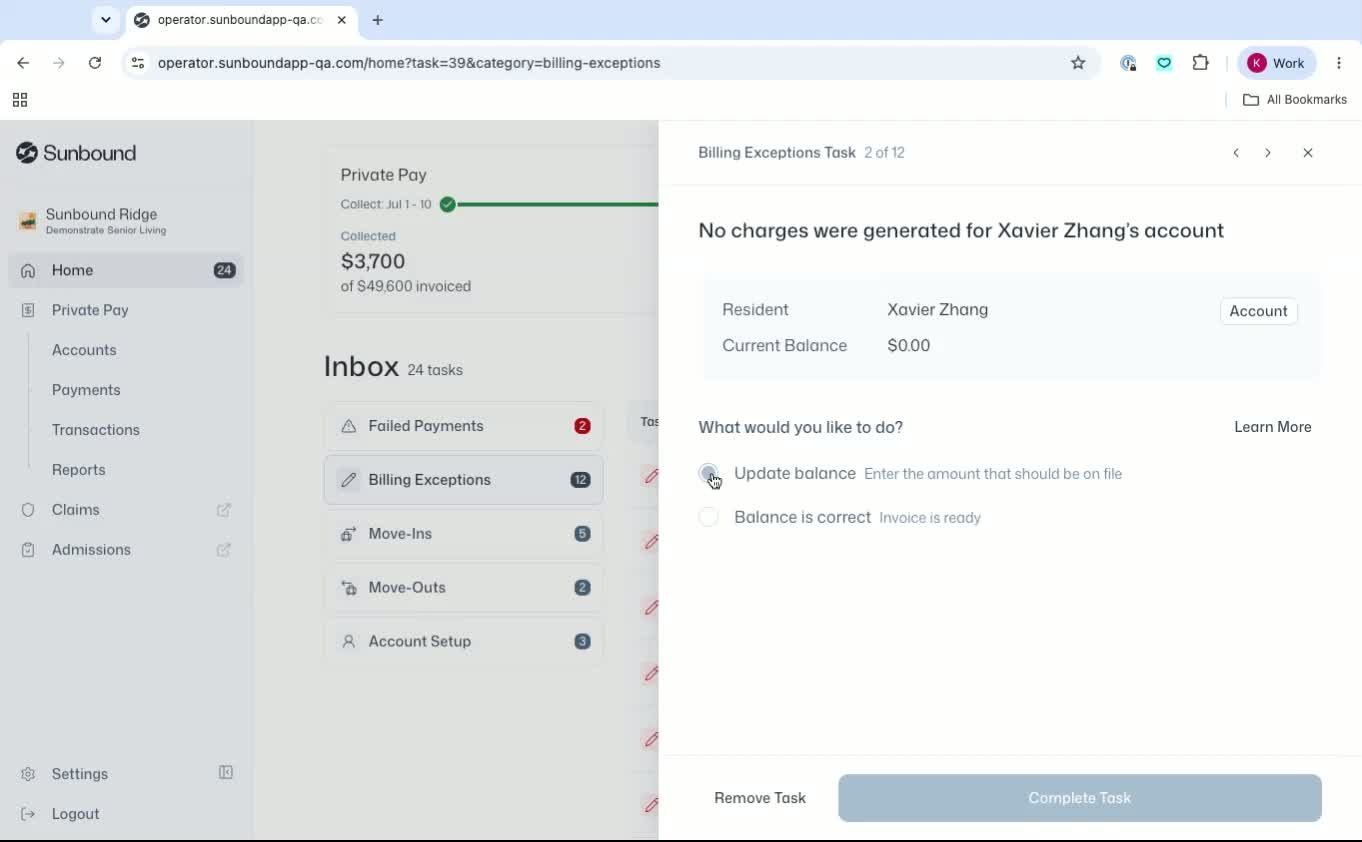Reload the page
1362x842 pixels.
point(95,63)
